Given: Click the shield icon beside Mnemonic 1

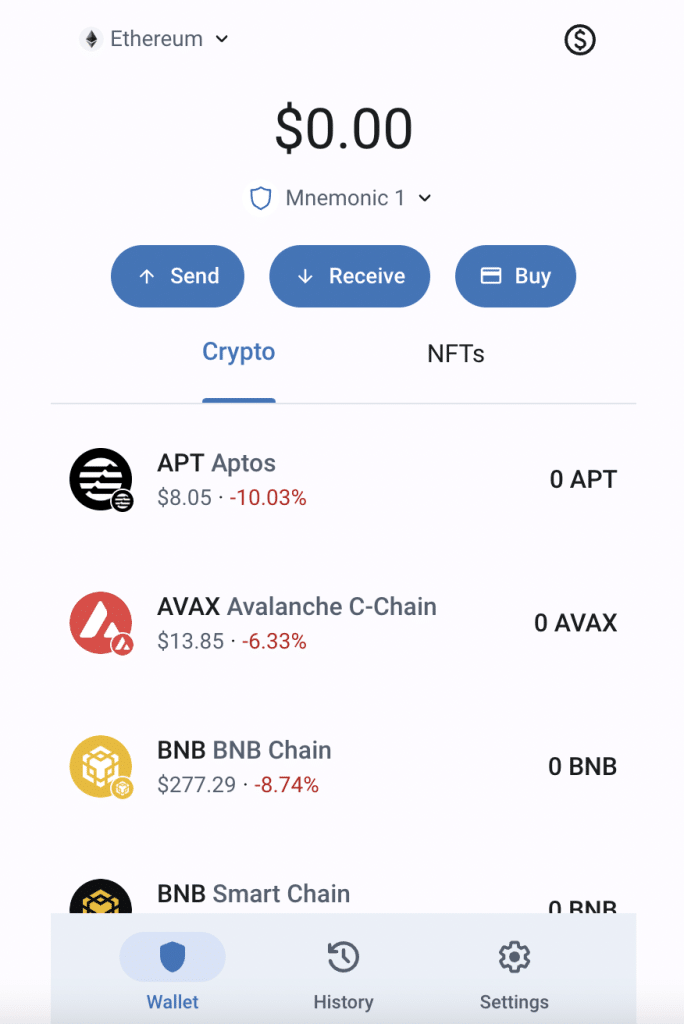Looking at the screenshot, I should coord(260,198).
